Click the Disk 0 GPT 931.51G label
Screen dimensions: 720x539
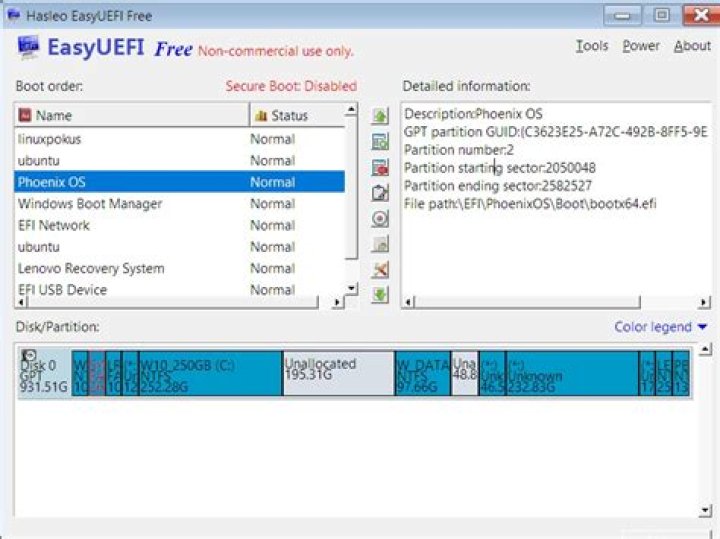(x=44, y=376)
